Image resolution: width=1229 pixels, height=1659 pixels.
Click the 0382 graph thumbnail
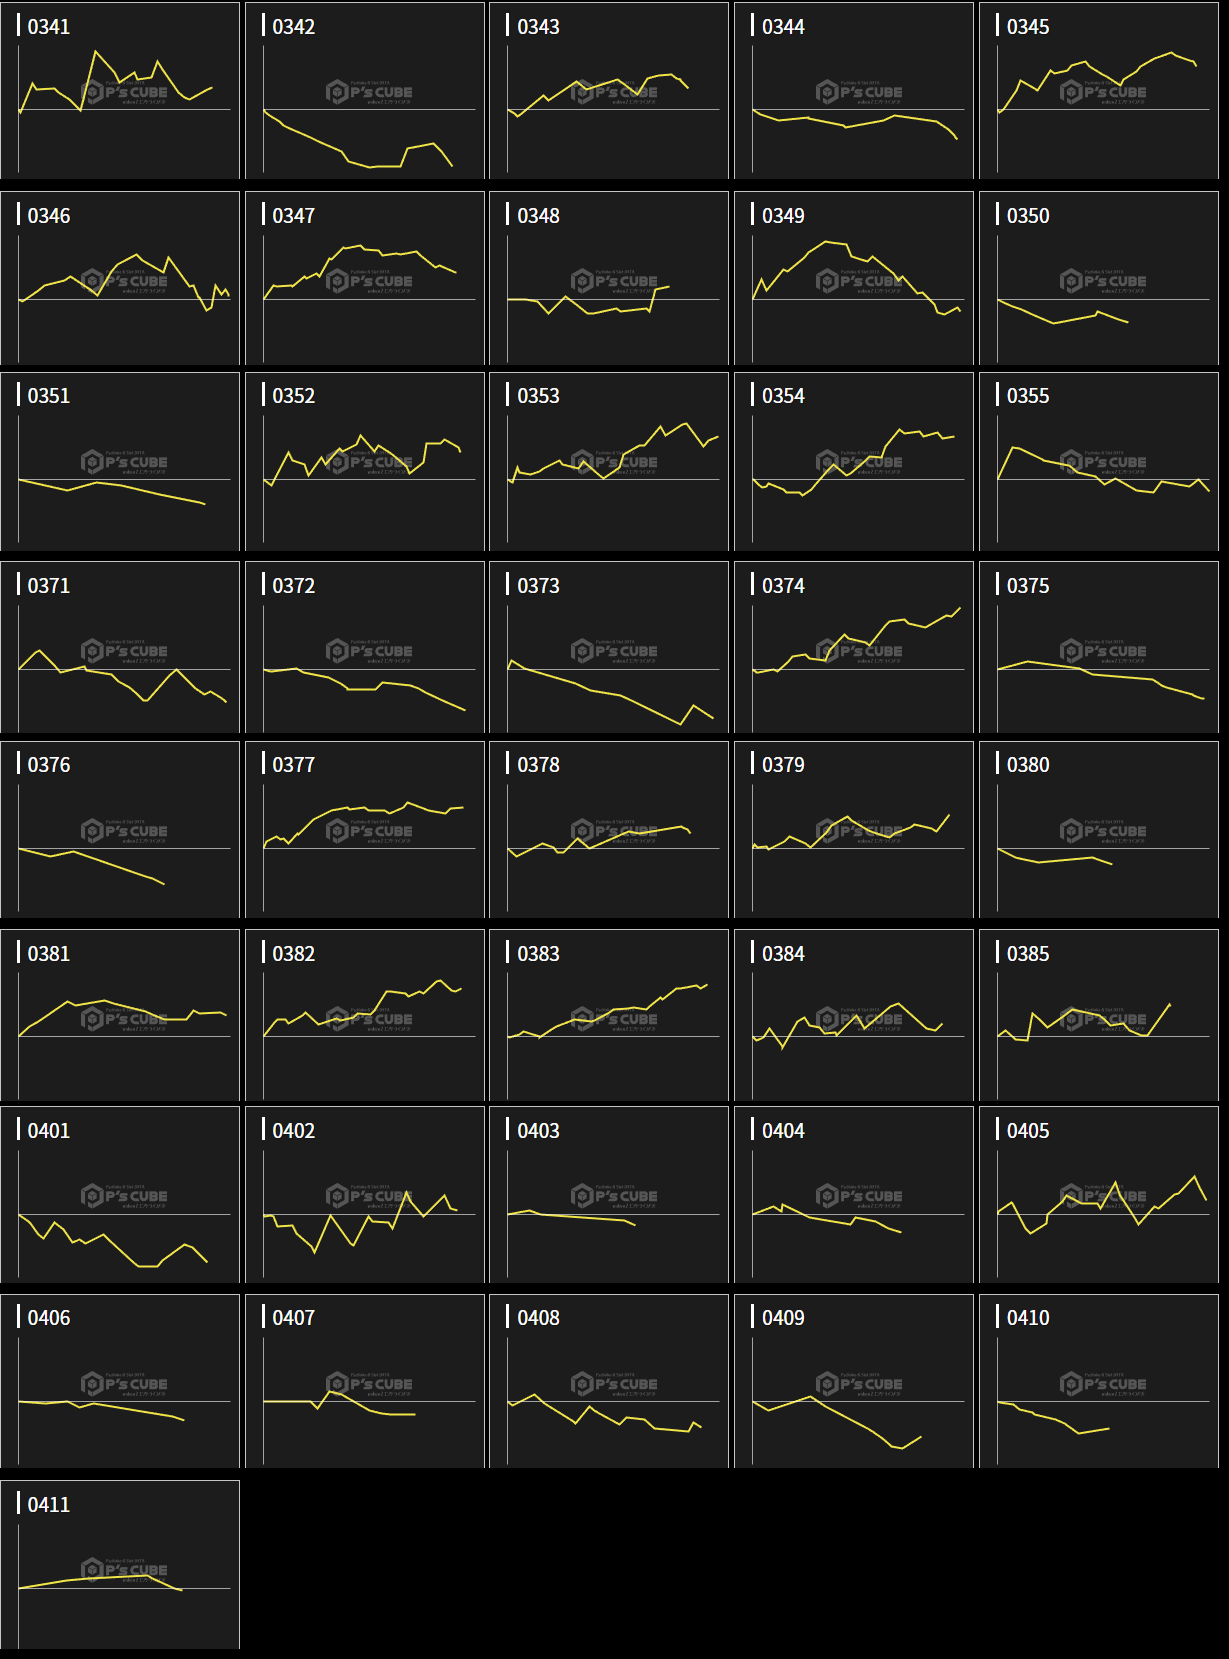(365, 1017)
